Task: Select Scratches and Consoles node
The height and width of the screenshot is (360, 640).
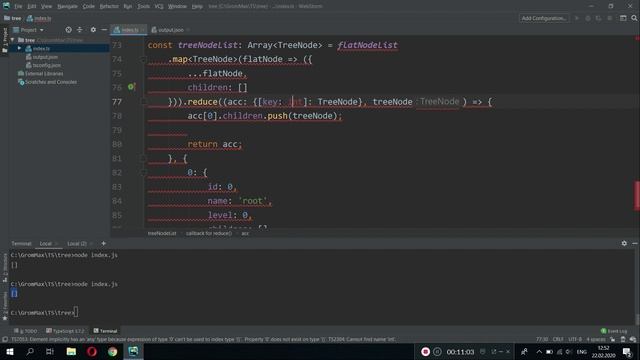Action: point(47,82)
